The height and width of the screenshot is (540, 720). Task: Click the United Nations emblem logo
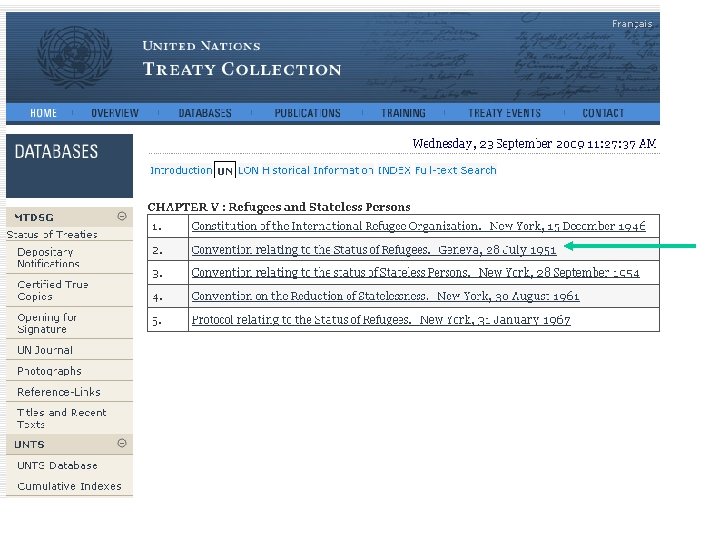point(74,57)
